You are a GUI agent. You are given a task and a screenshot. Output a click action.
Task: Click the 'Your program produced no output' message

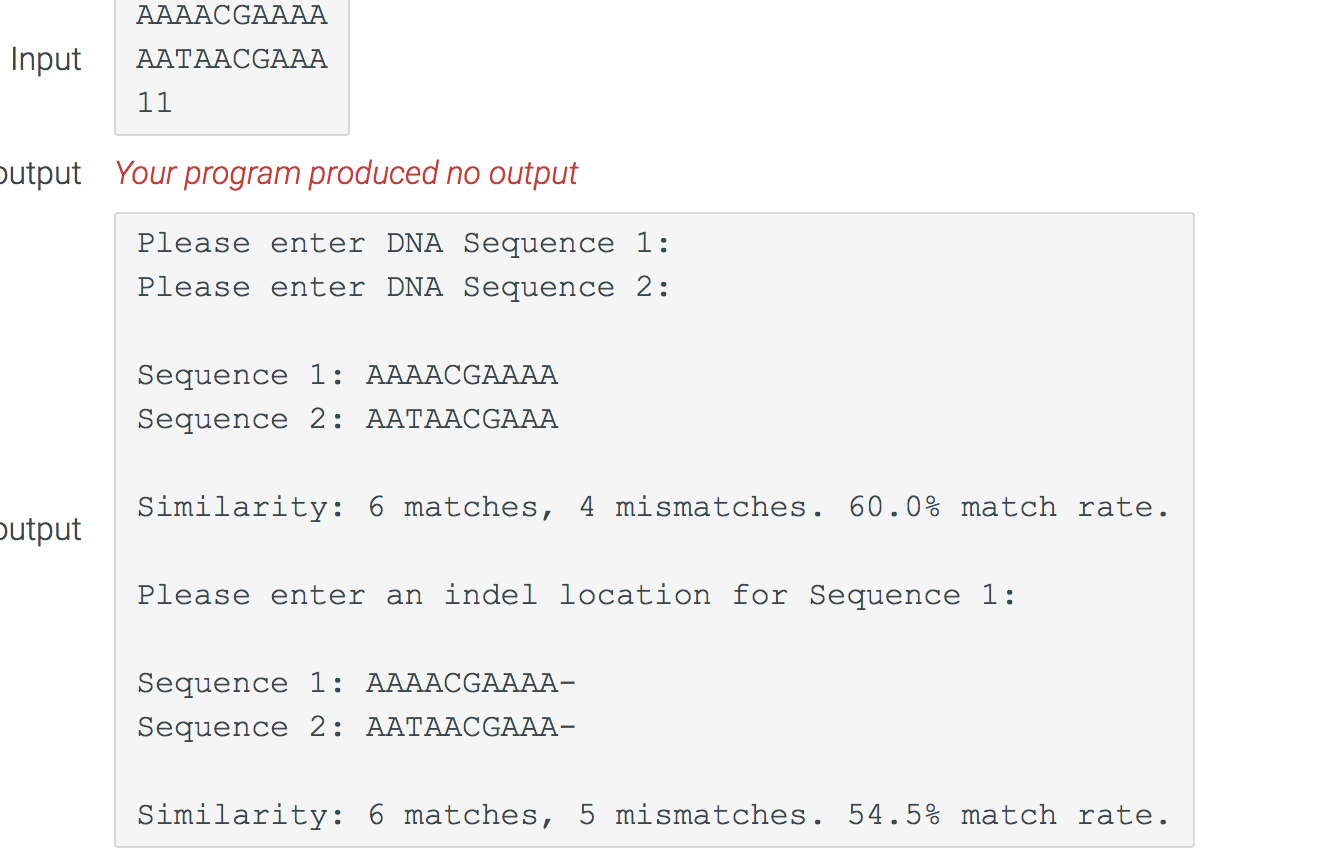[x=346, y=173]
